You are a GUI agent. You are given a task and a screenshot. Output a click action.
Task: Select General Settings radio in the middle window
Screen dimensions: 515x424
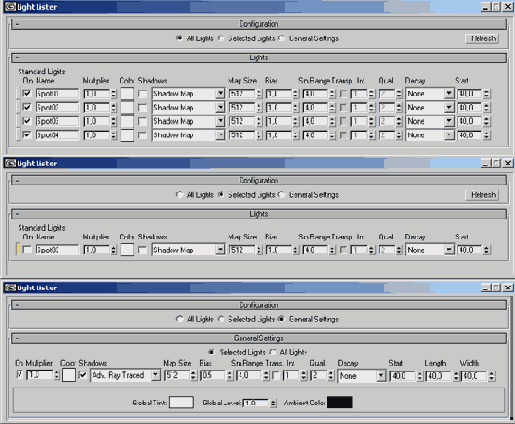pos(282,195)
